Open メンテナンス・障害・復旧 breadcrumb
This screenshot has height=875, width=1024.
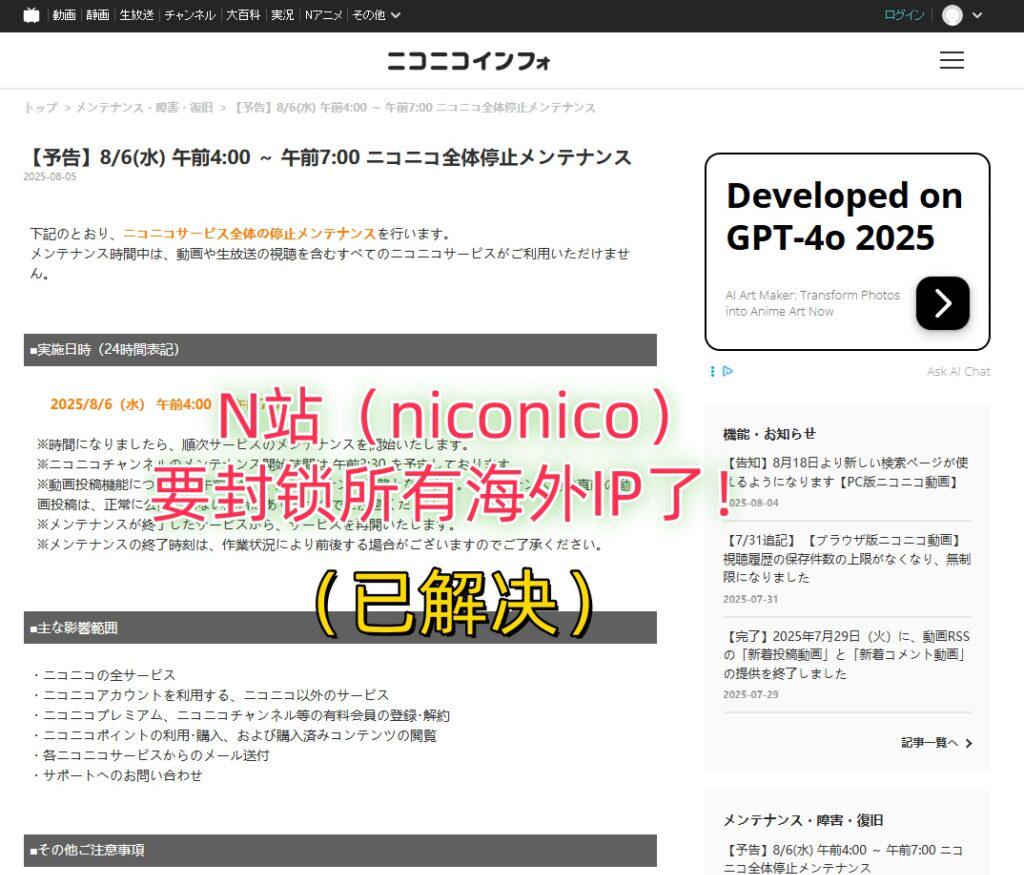144,108
